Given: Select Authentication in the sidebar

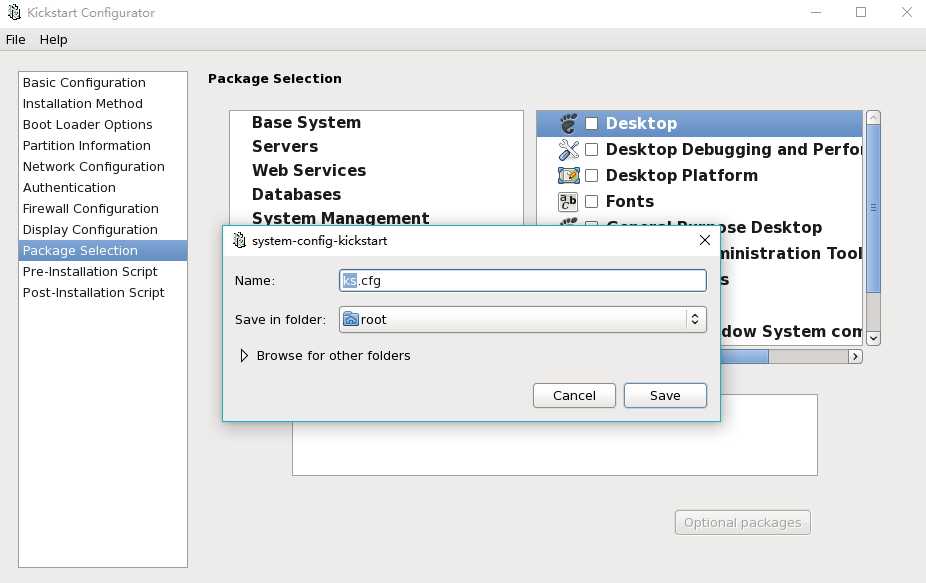Looking at the screenshot, I should [x=103, y=187].
